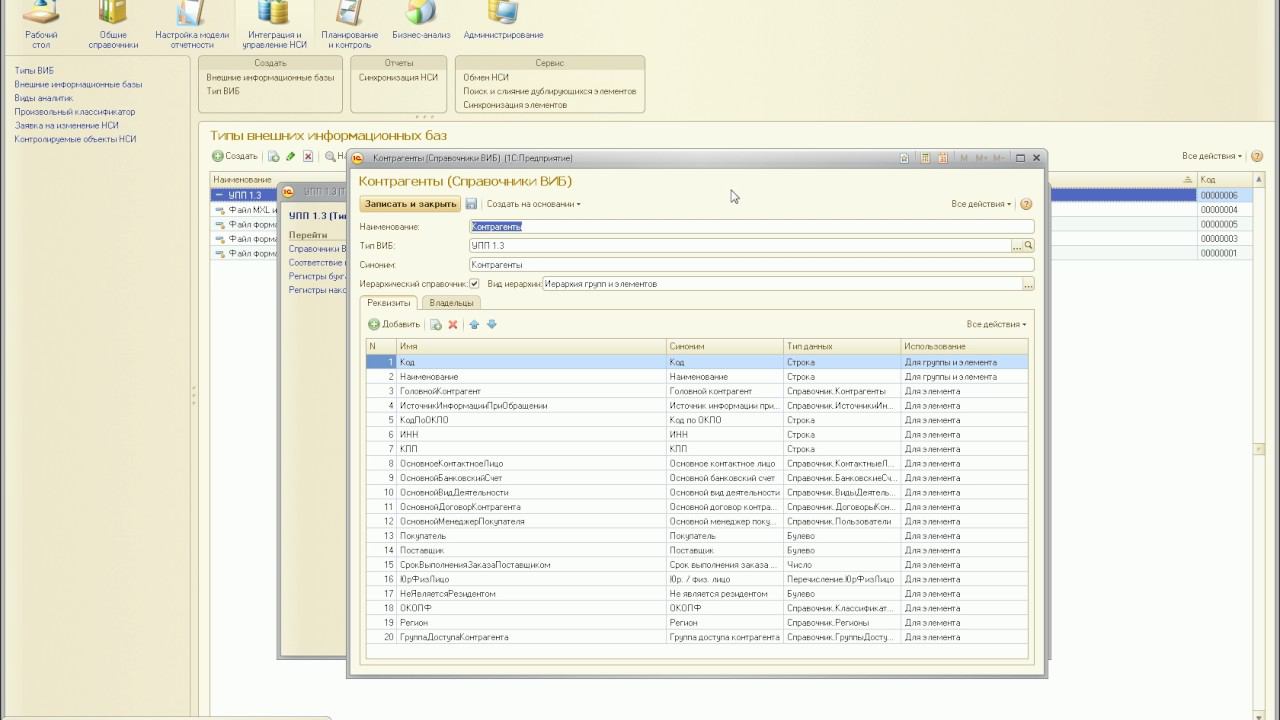Image resolution: width=1280 pixels, height=720 pixels.
Task: Collapse the УПП 1.3 tree row
Action: 219,195
